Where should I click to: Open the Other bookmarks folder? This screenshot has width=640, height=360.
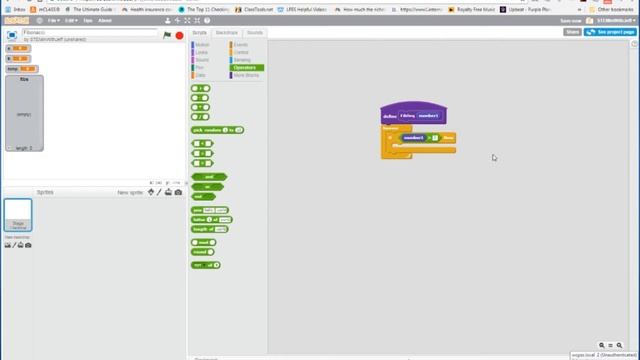(x=611, y=9)
